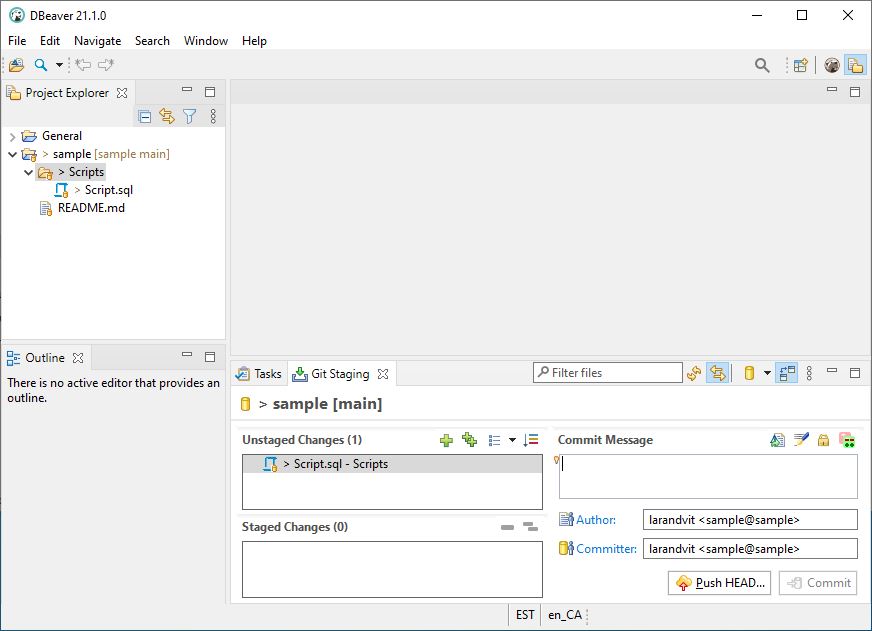This screenshot has height=631, width=872.
Task: Maximize the Outline panel
Action: pos(210,357)
